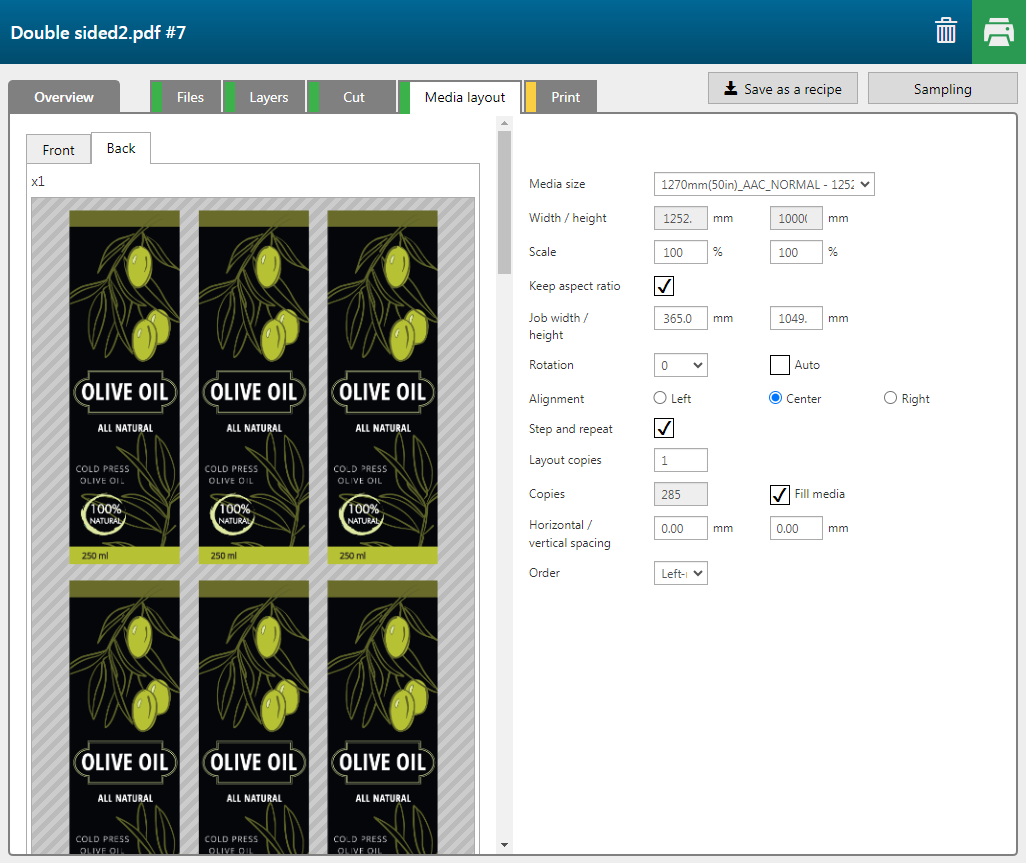Click the green printer icon
This screenshot has width=1026, height=863.
point(998,32)
